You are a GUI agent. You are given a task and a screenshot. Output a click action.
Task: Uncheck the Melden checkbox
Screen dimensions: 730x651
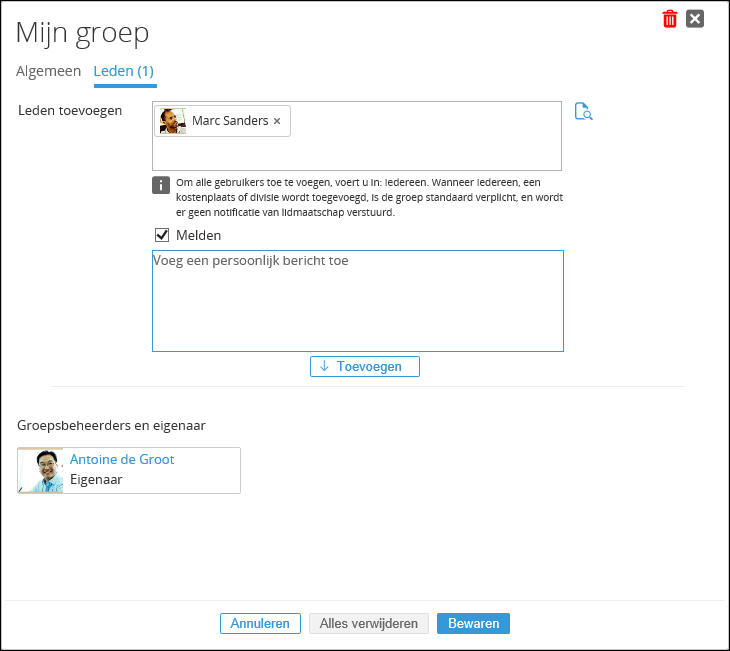pos(162,235)
